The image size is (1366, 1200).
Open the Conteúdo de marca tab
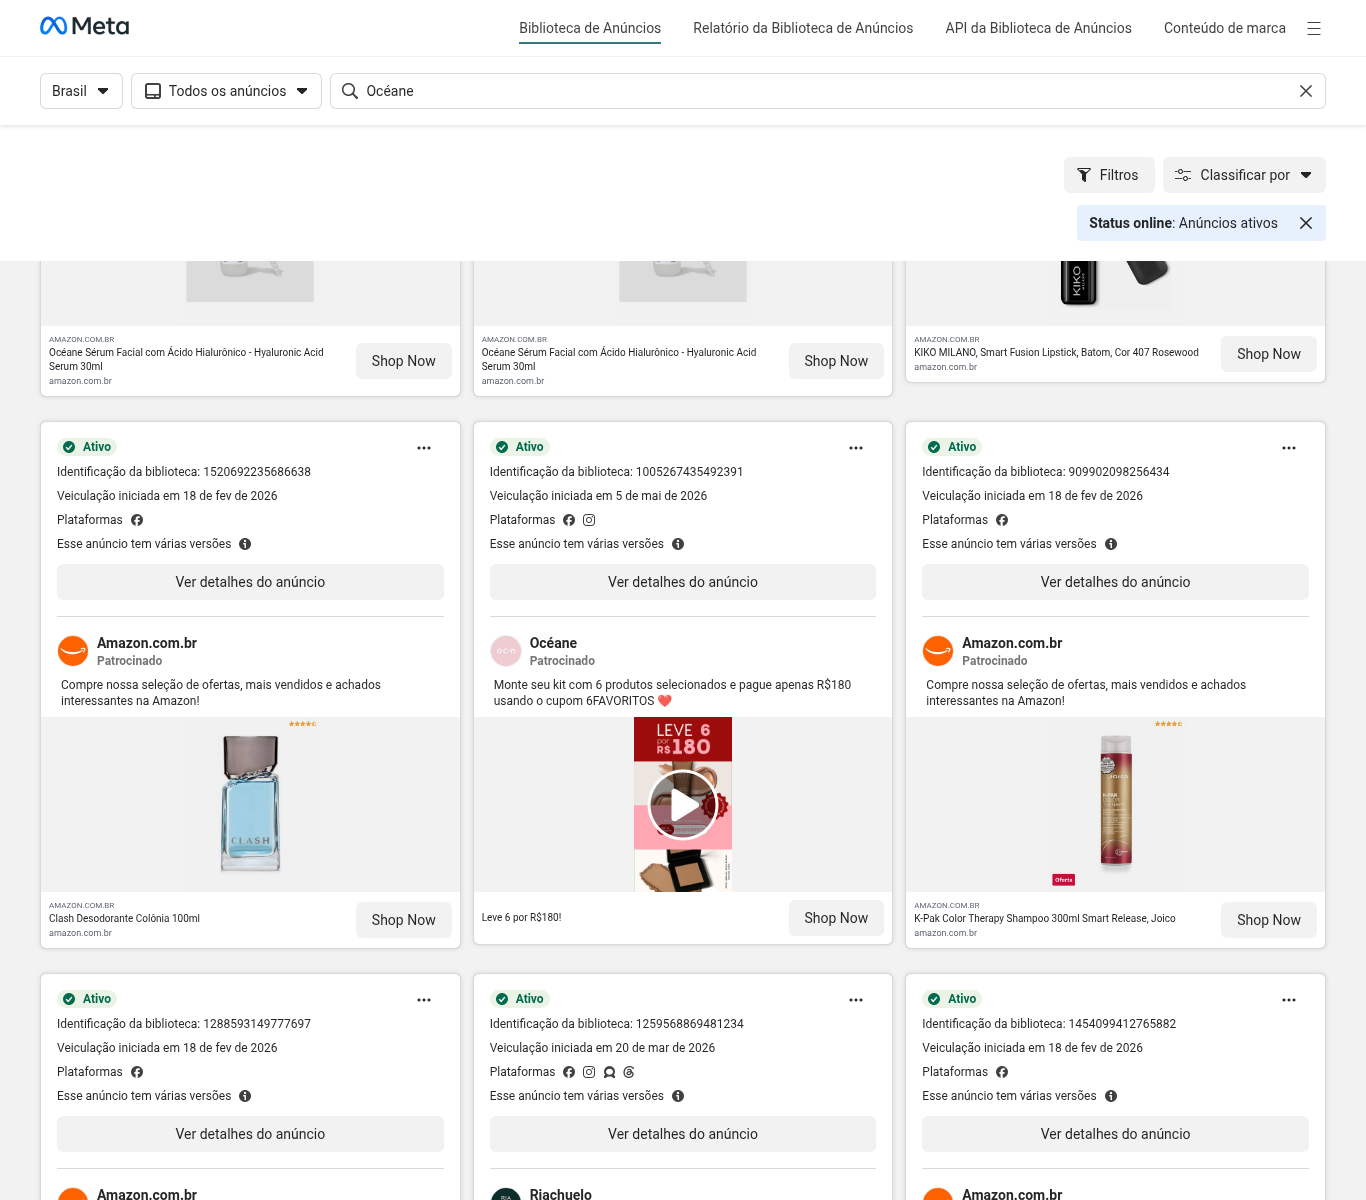(x=1225, y=28)
